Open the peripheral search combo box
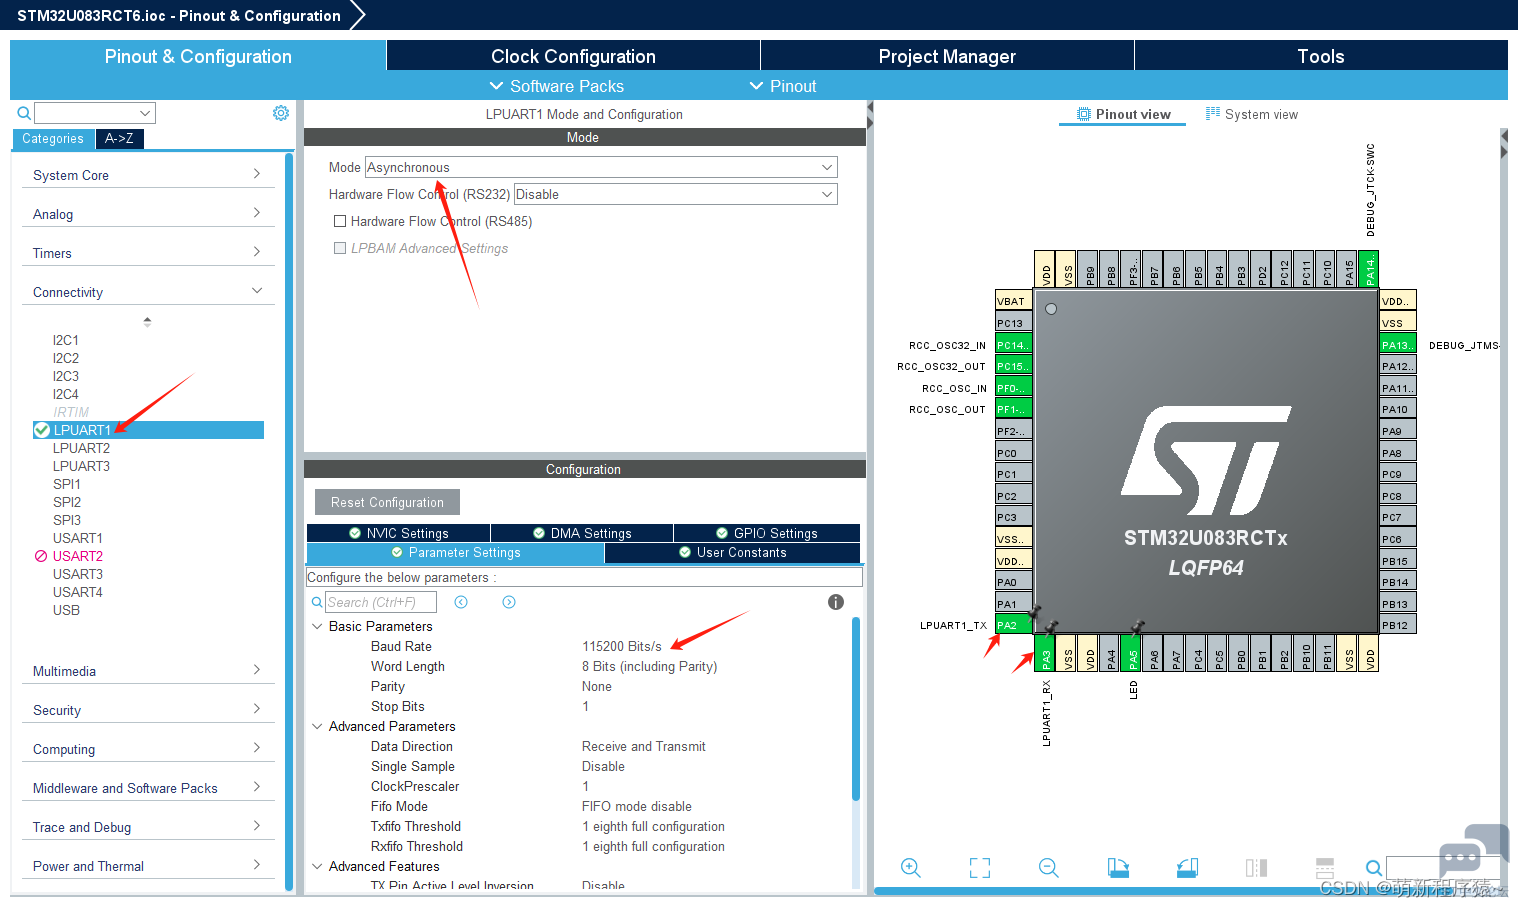 click(x=95, y=113)
